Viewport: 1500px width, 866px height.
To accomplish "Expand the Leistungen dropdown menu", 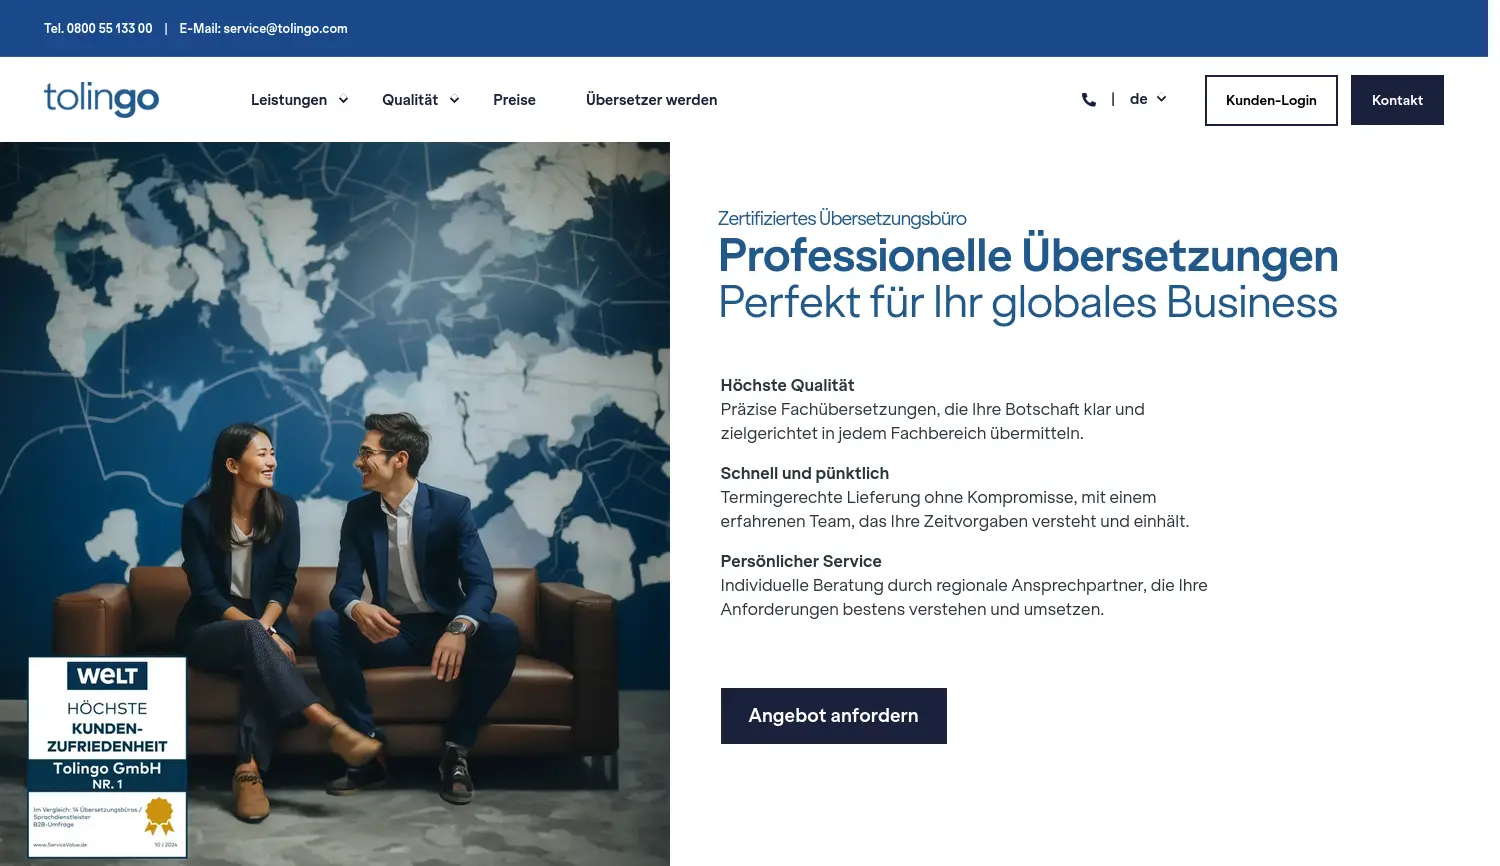I will click(x=289, y=99).
